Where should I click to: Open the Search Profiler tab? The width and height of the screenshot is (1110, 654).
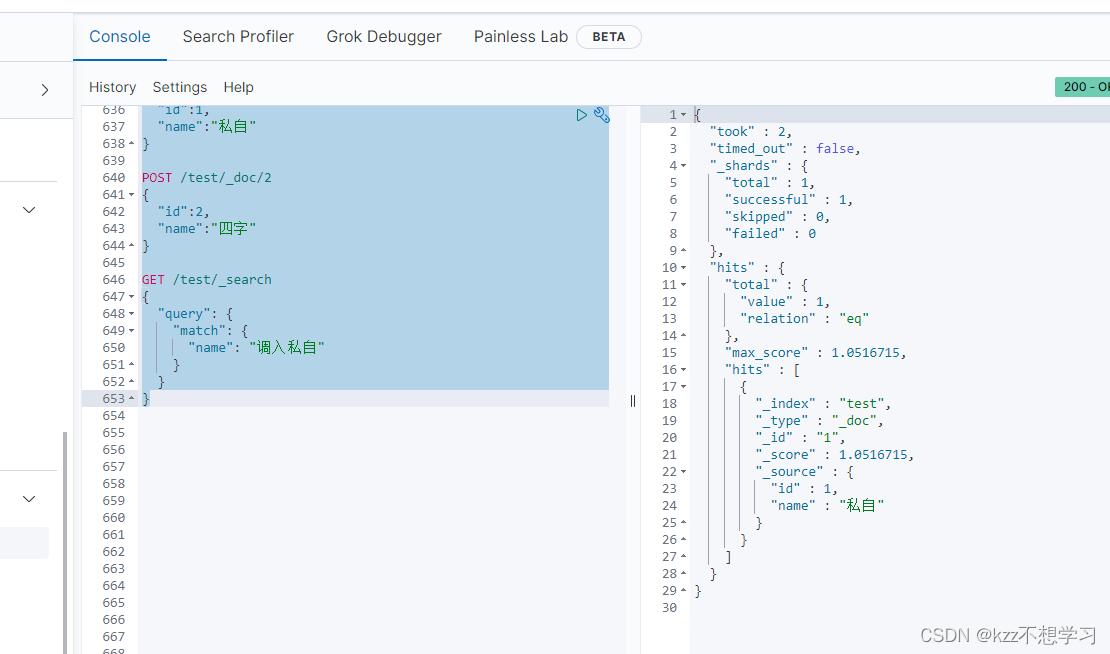pos(238,37)
